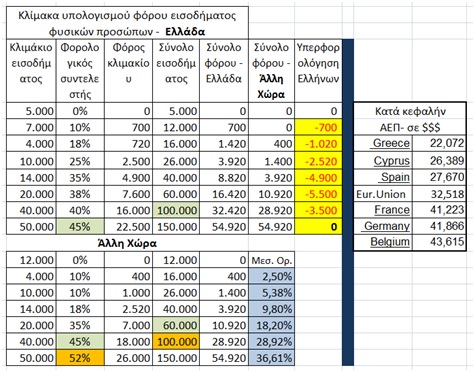This screenshot has height=372, width=475.
Task: Click the Άλλη Χώρα section header
Action: [127, 243]
